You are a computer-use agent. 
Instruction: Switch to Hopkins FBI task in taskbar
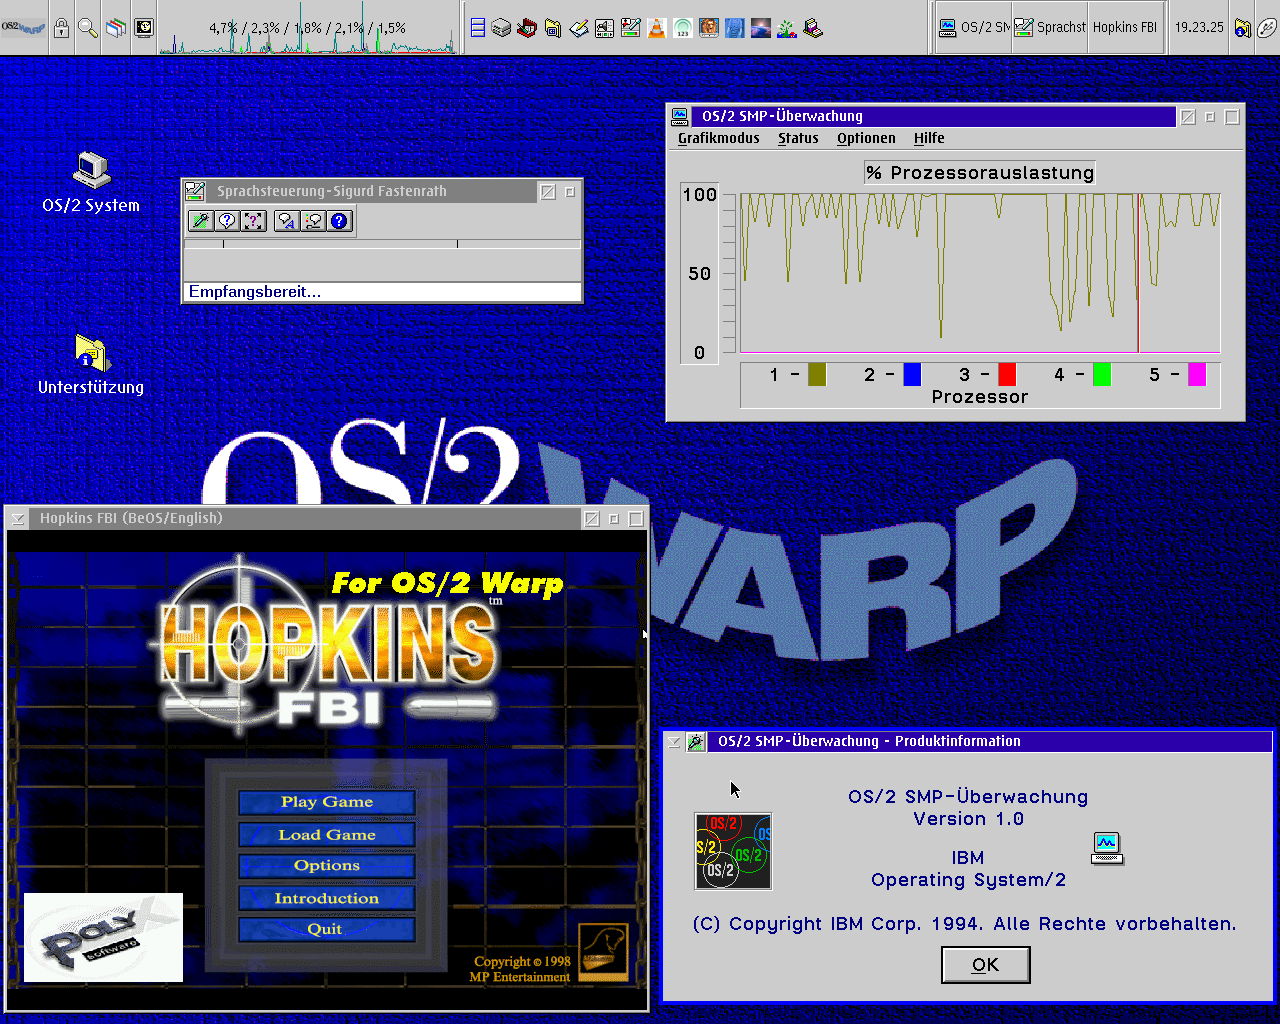click(1125, 28)
